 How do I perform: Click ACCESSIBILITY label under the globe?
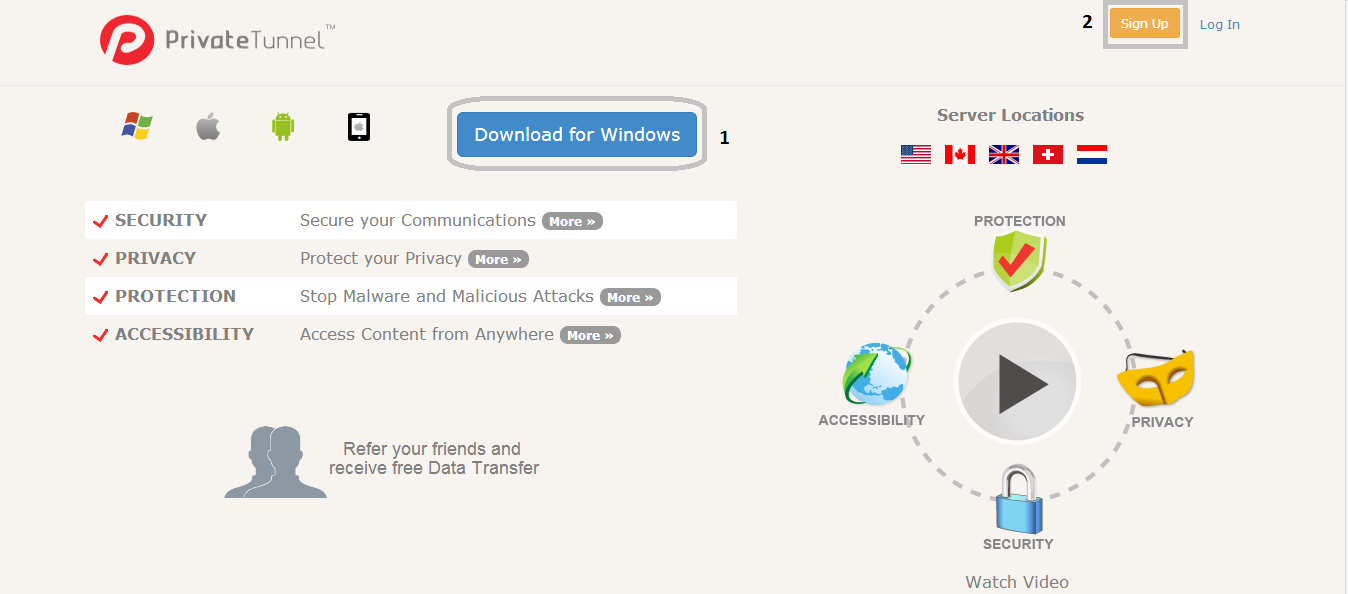click(x=871, y=420)
